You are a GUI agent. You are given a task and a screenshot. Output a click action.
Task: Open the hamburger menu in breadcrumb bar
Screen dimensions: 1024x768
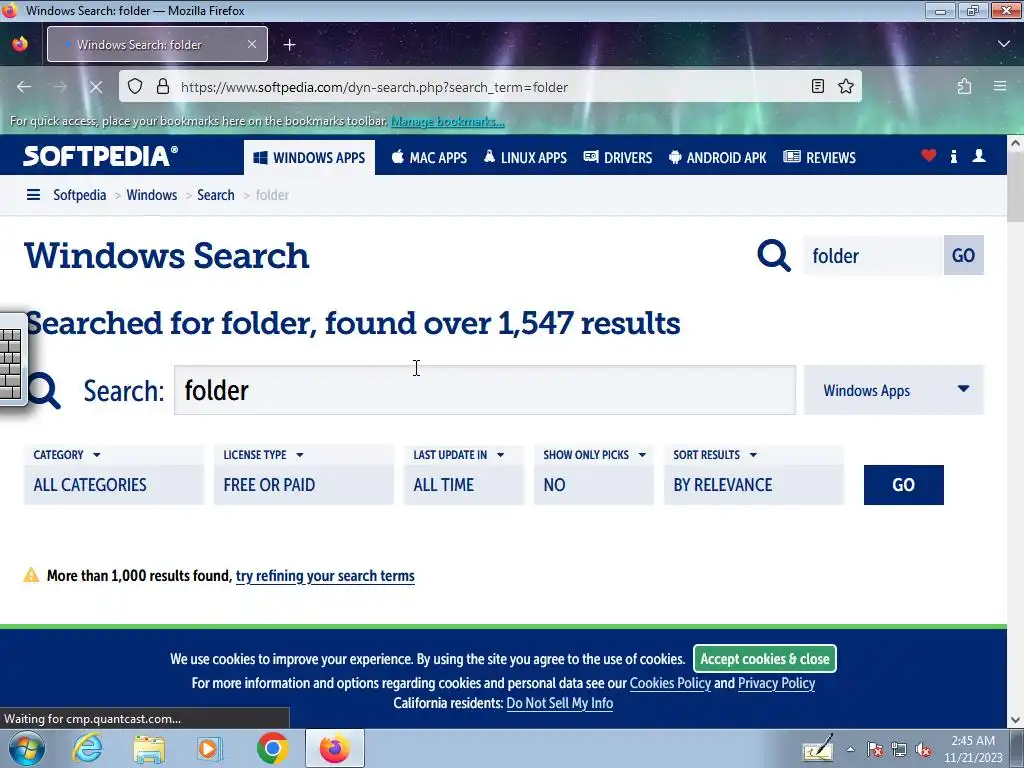[33, 195]
